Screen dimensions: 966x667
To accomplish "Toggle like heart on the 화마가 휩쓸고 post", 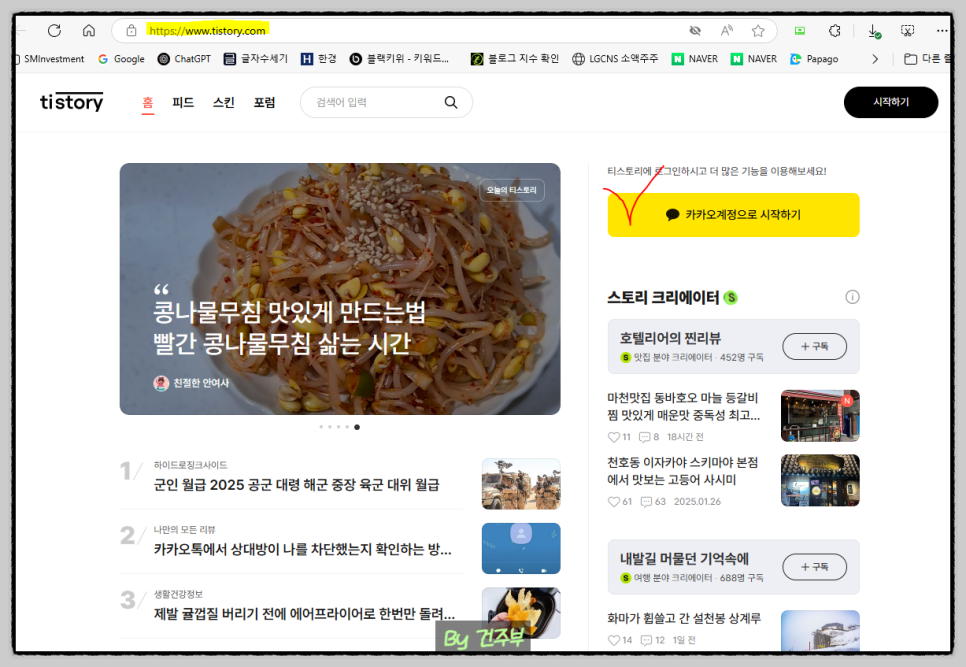I will [x=614, y=638].
